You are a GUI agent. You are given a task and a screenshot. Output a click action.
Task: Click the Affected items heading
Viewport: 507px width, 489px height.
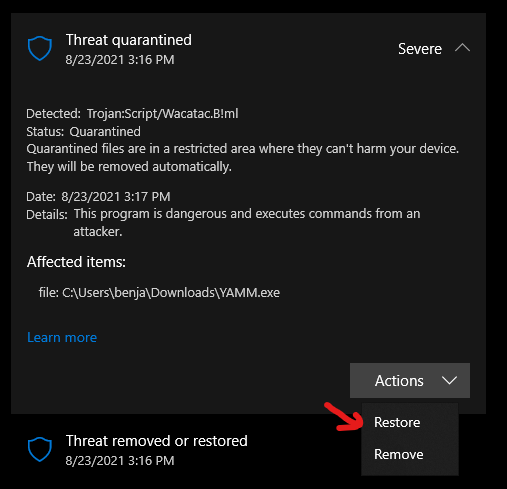click(76, 262)
